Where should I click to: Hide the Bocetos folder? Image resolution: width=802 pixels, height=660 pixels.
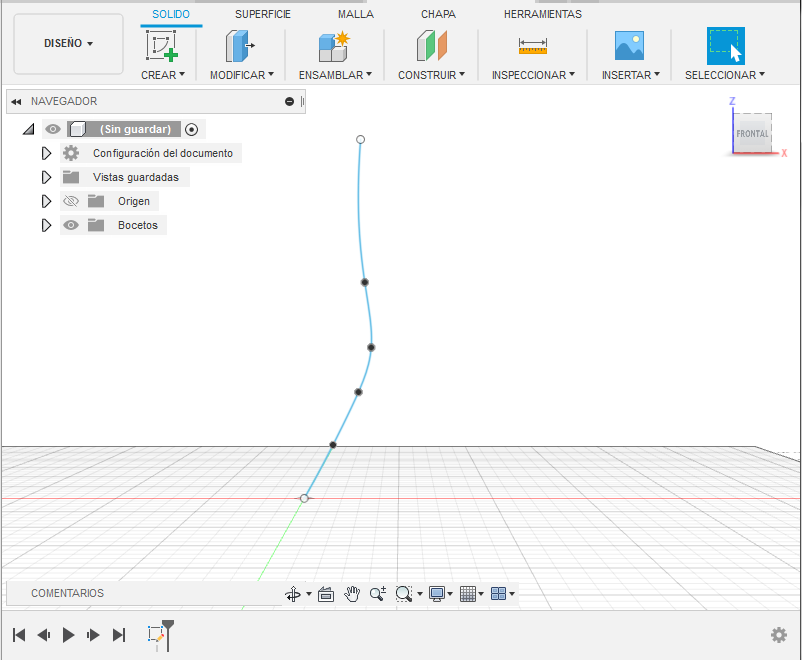click(x=71, y=225)
